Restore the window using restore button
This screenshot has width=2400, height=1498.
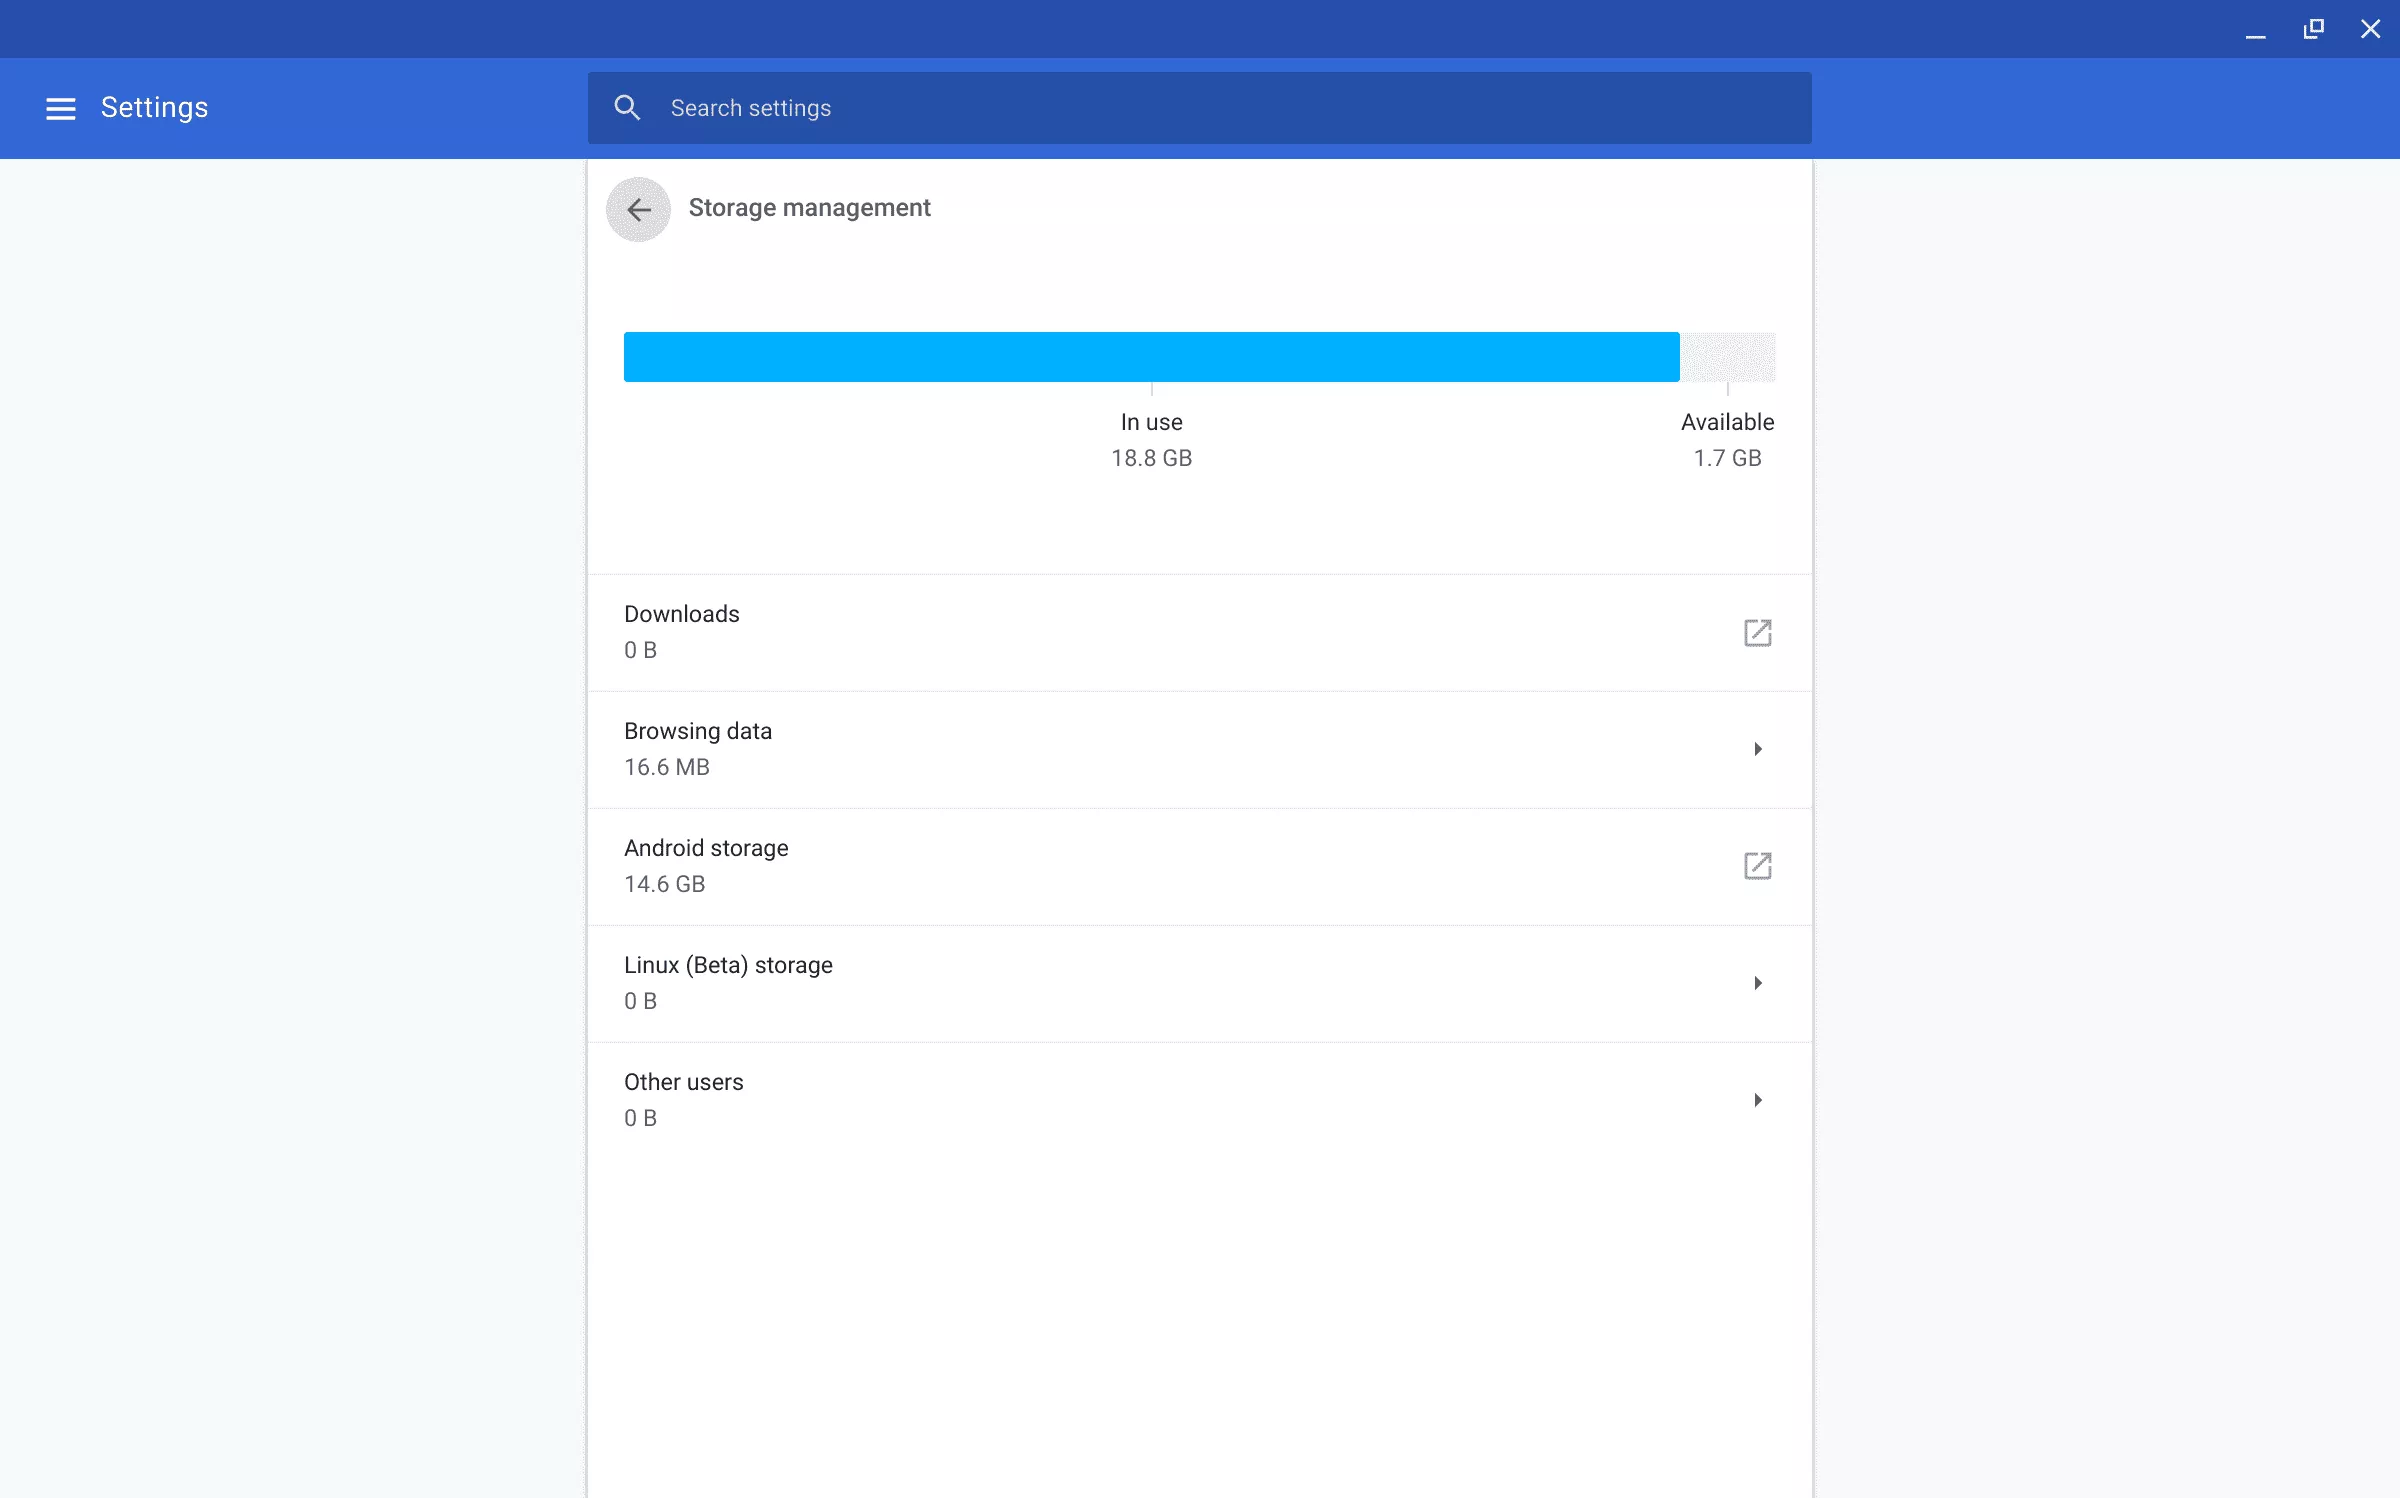[2313, 29]
